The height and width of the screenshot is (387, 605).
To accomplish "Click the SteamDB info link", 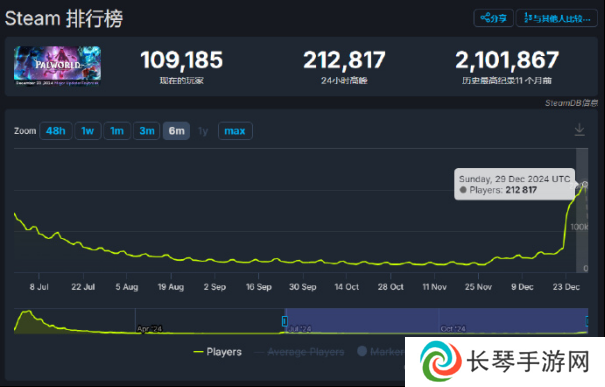I will [x=571, y=103].
